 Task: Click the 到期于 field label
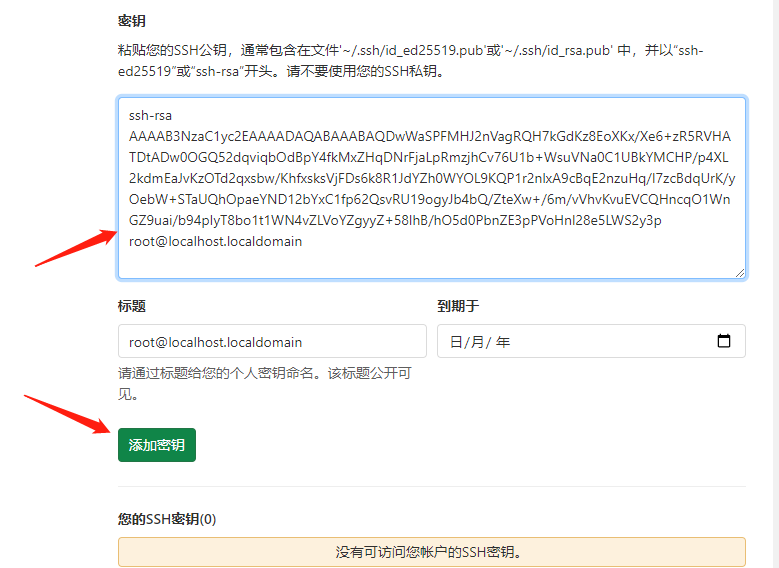point(458,306)
